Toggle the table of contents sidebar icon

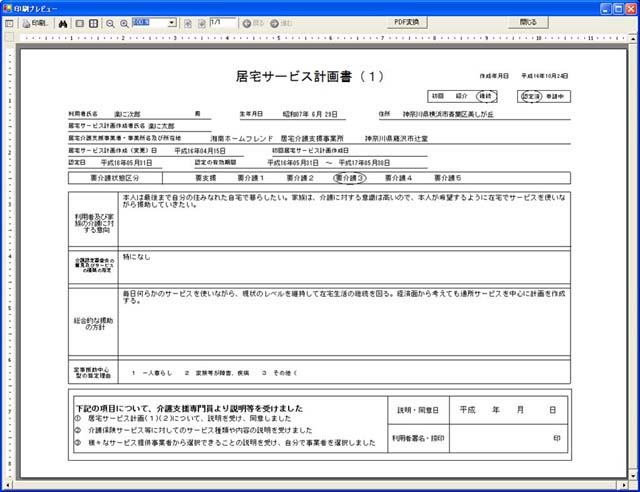tap(9, 24)
